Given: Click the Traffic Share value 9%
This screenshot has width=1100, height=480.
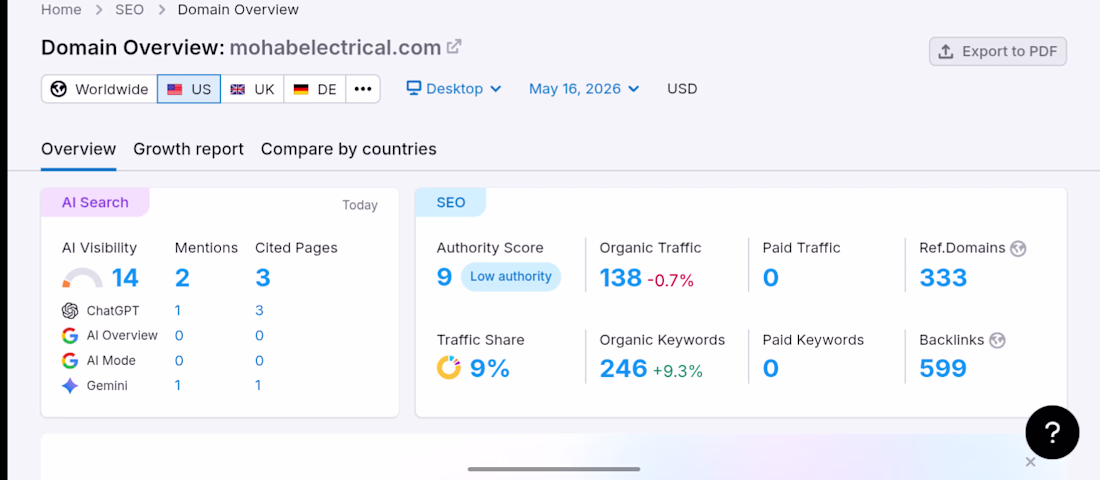Looking at the screenshot, I should pyautogui.click(x=490, y=368).
